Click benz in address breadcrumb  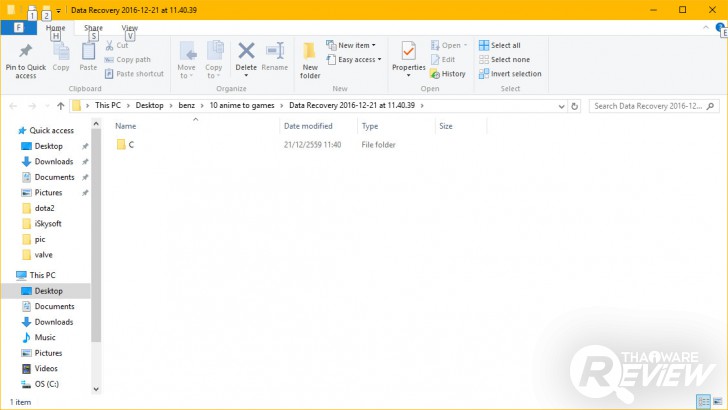click(187, 105)
